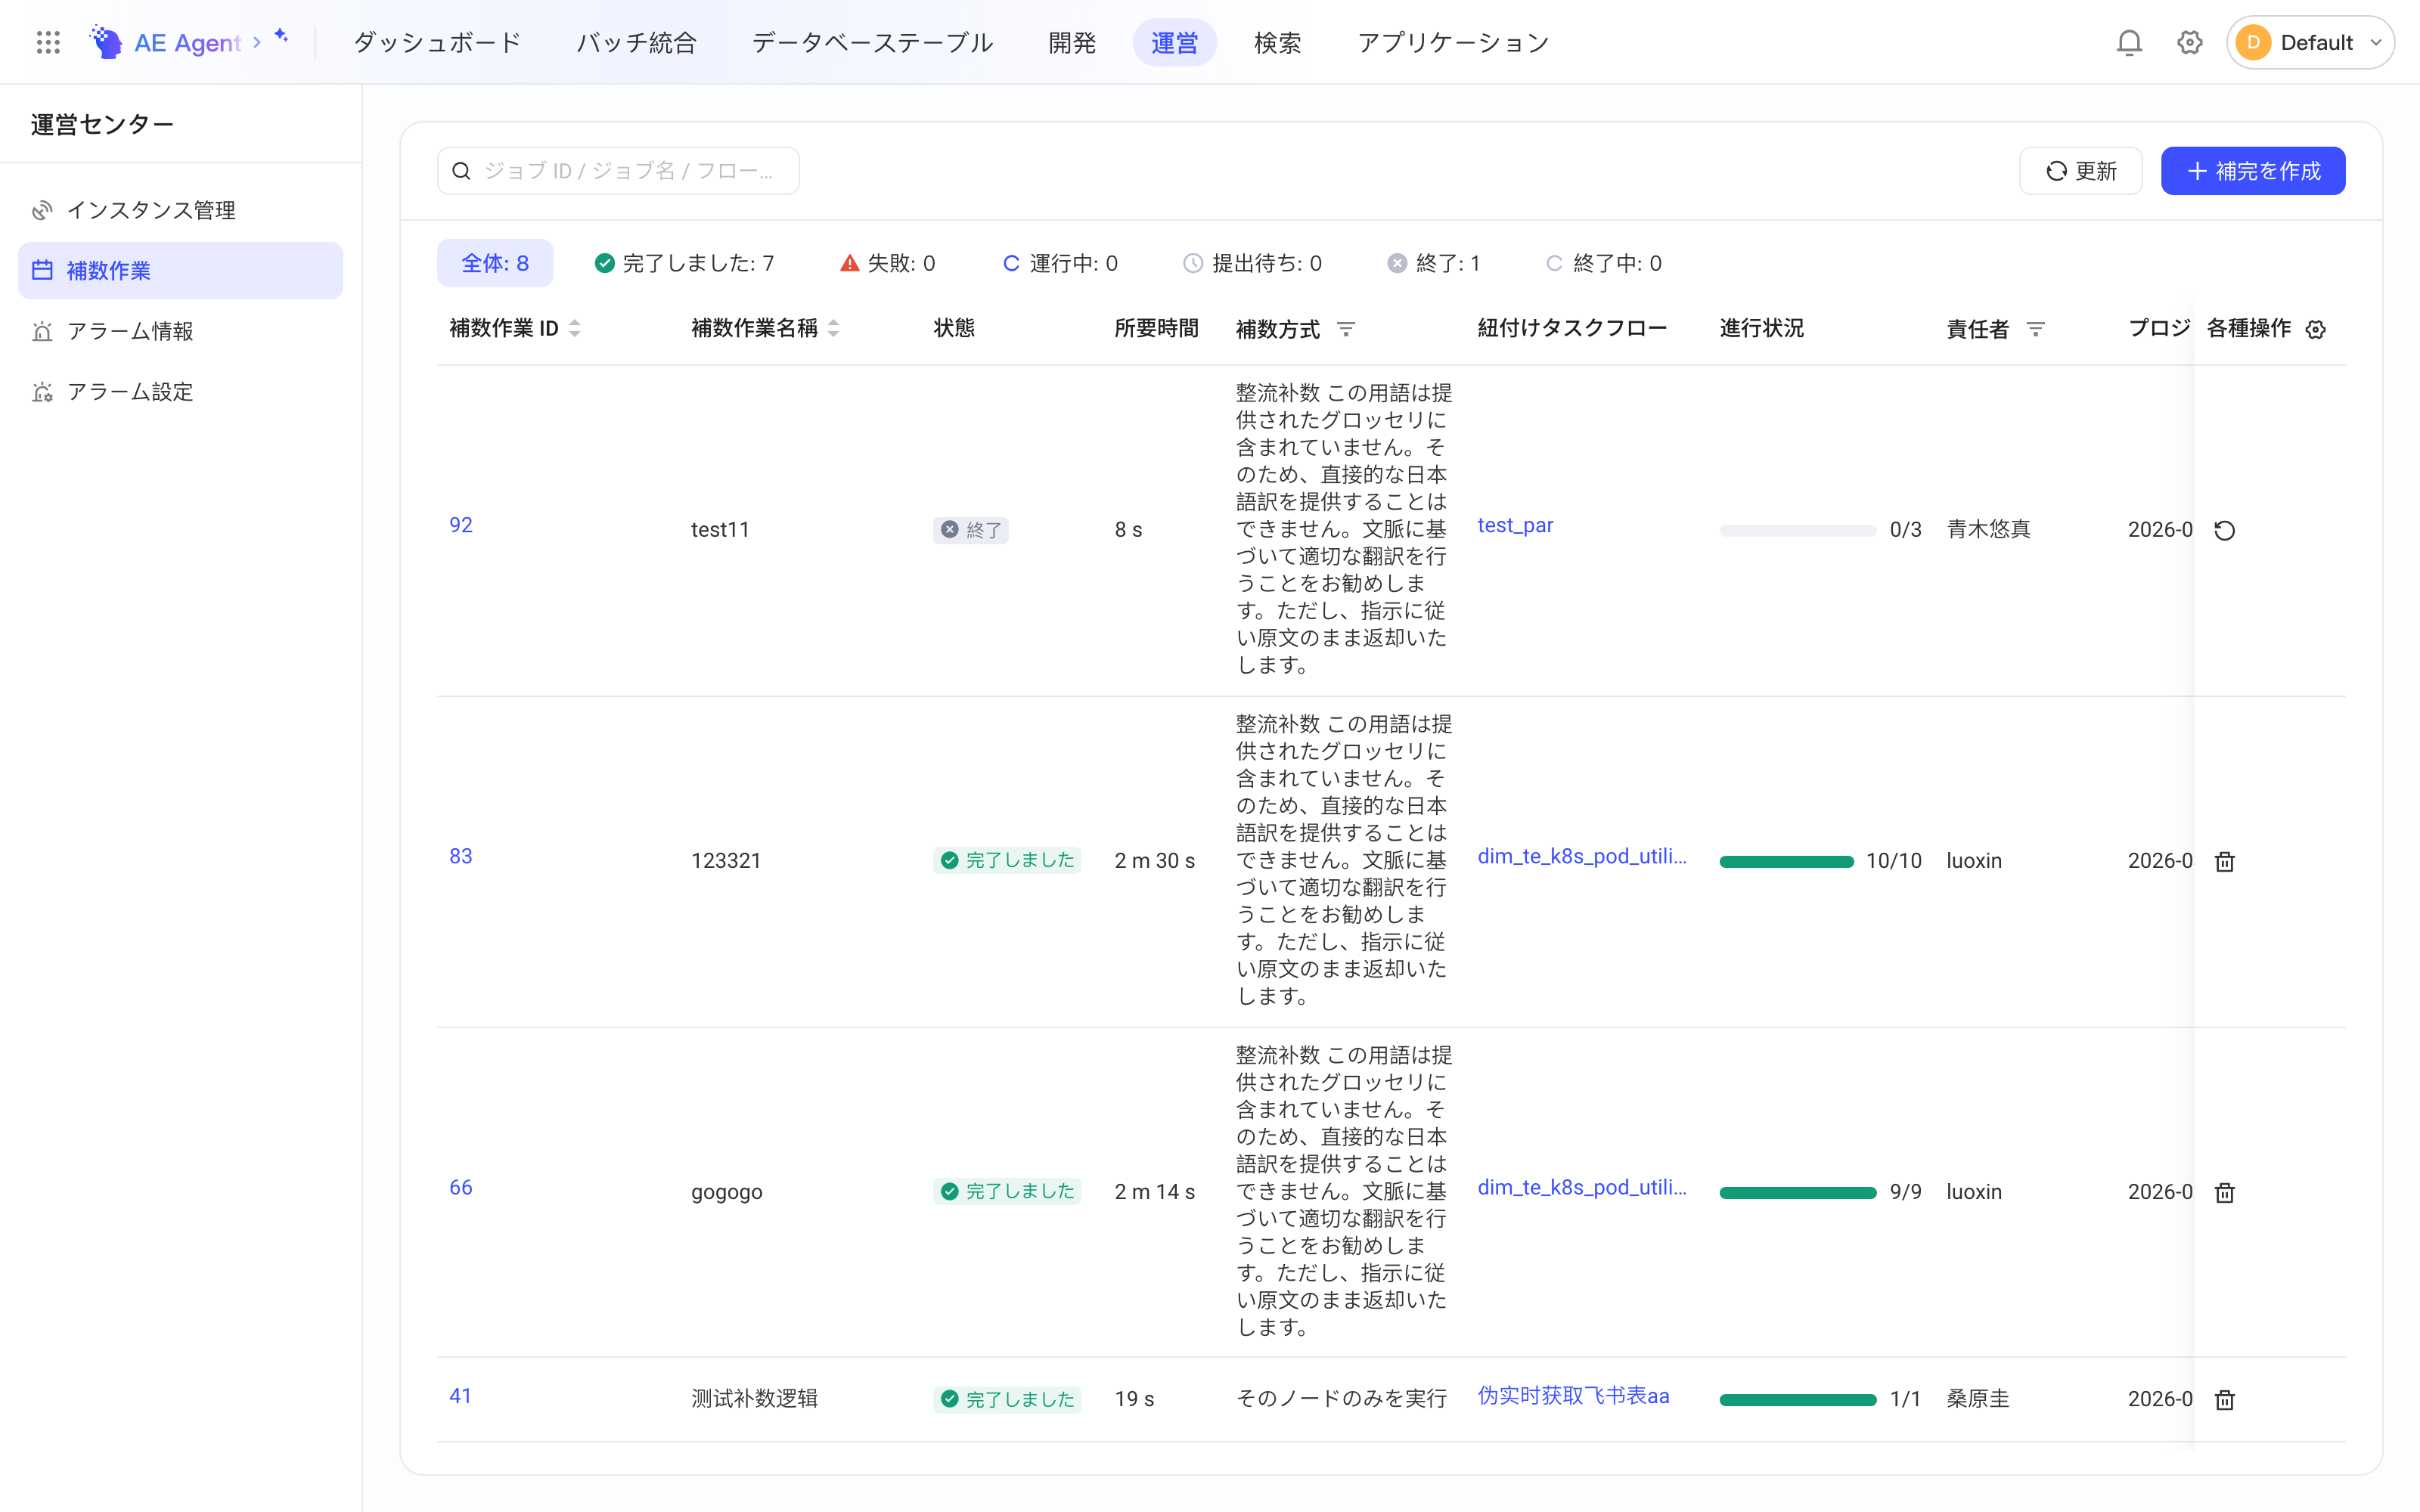Viewport: 2420px width, 1512px height.
Task: Focus the job ID search field
Action: click(x=618, y=171)
